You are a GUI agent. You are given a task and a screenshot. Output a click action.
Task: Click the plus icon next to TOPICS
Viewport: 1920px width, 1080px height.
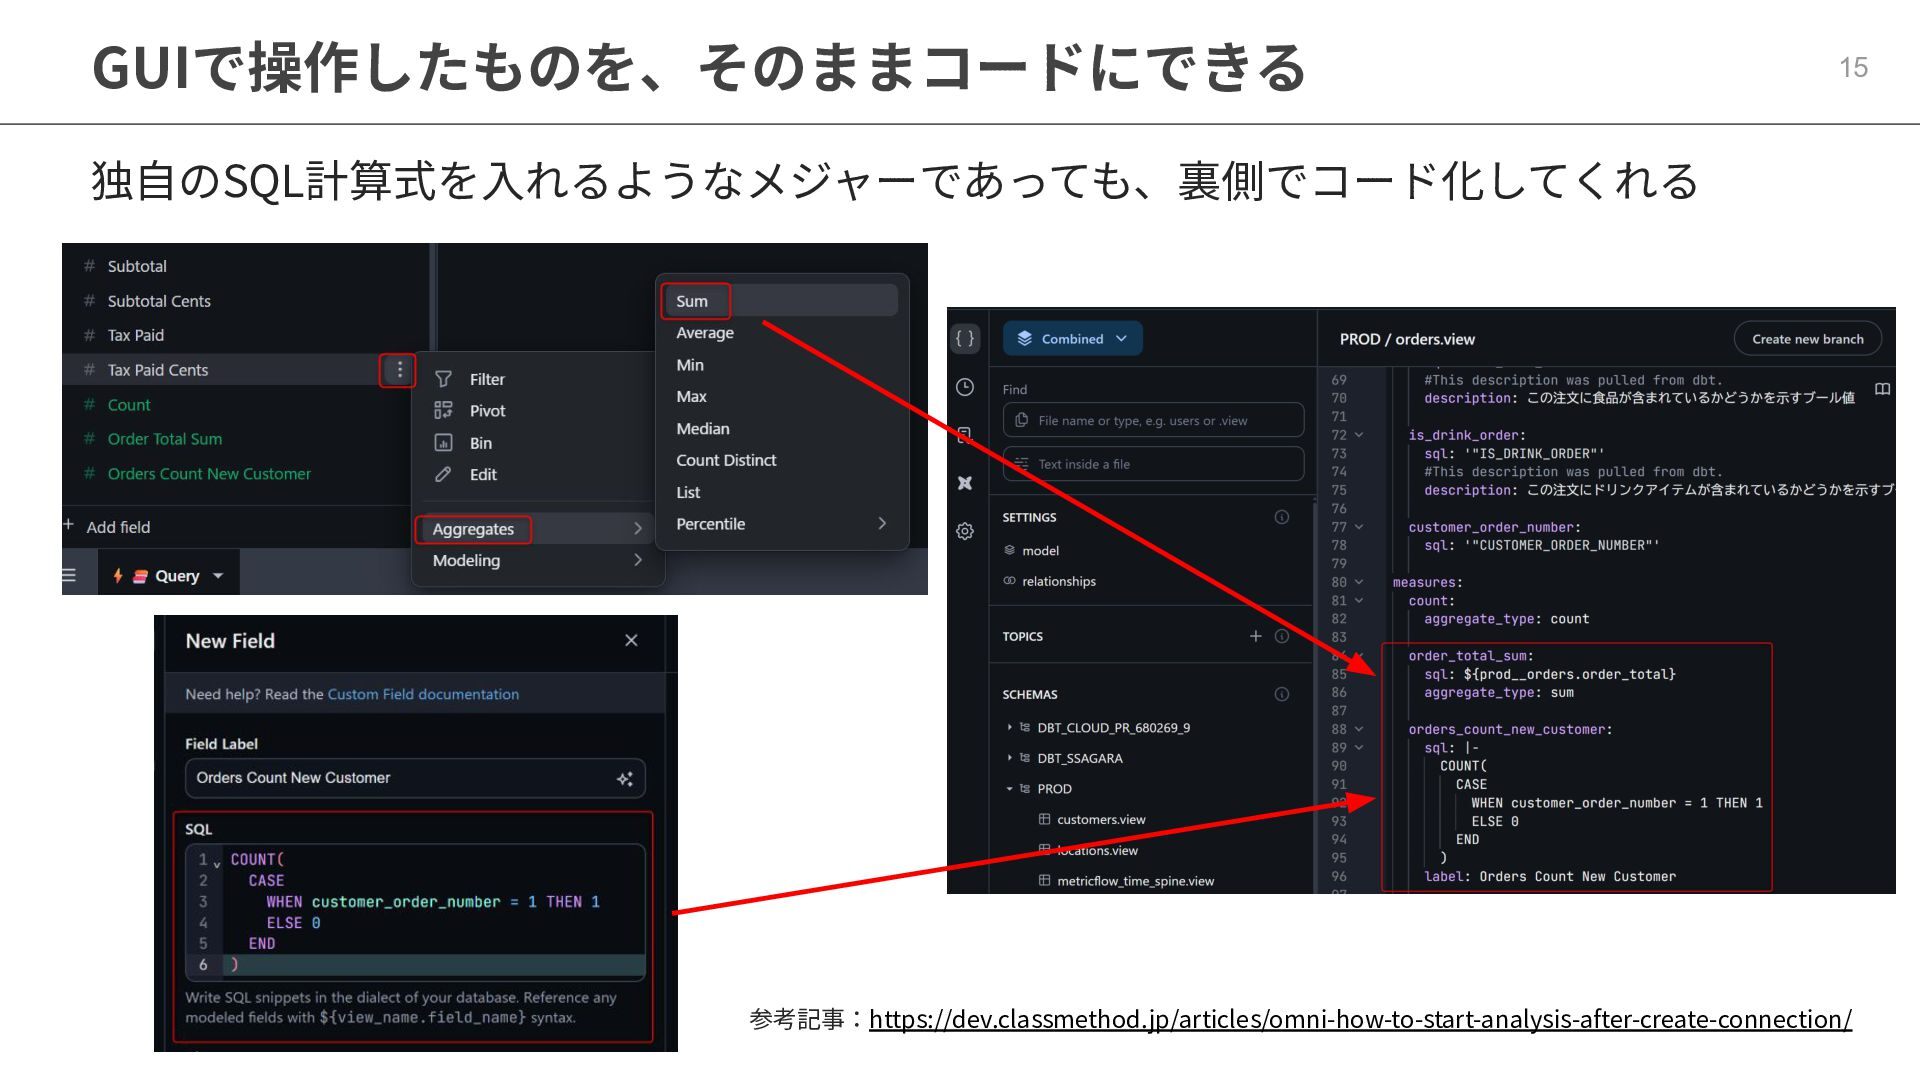coord(1256,636)
